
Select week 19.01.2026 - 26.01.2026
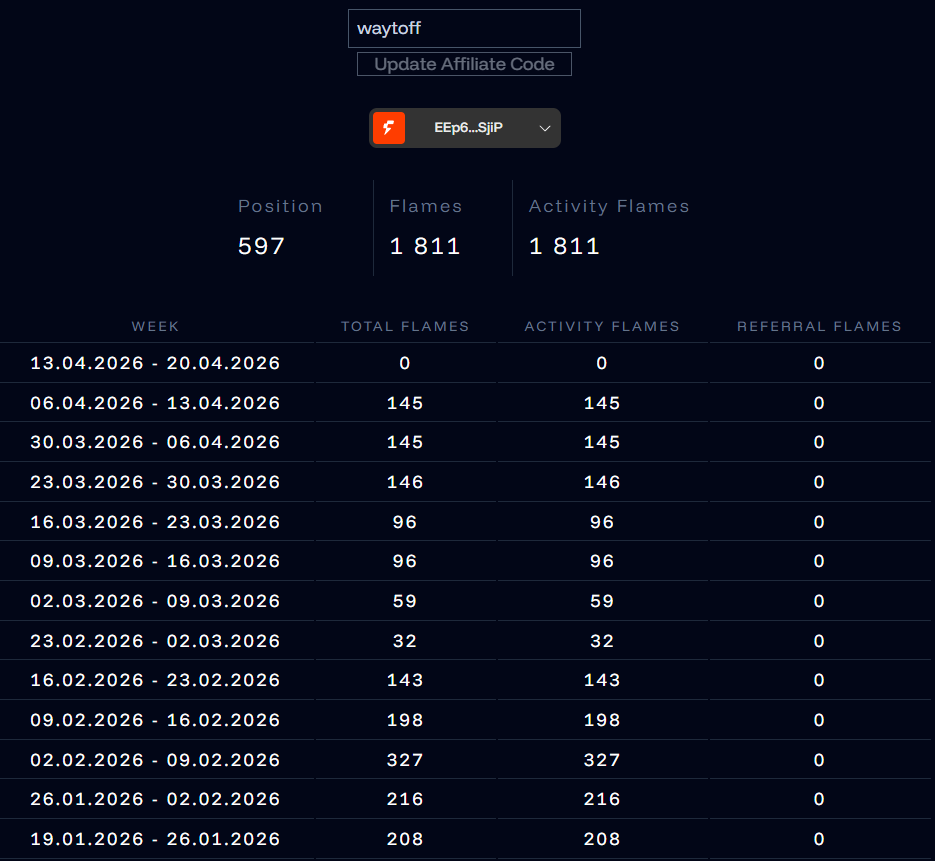click(155, 839)
